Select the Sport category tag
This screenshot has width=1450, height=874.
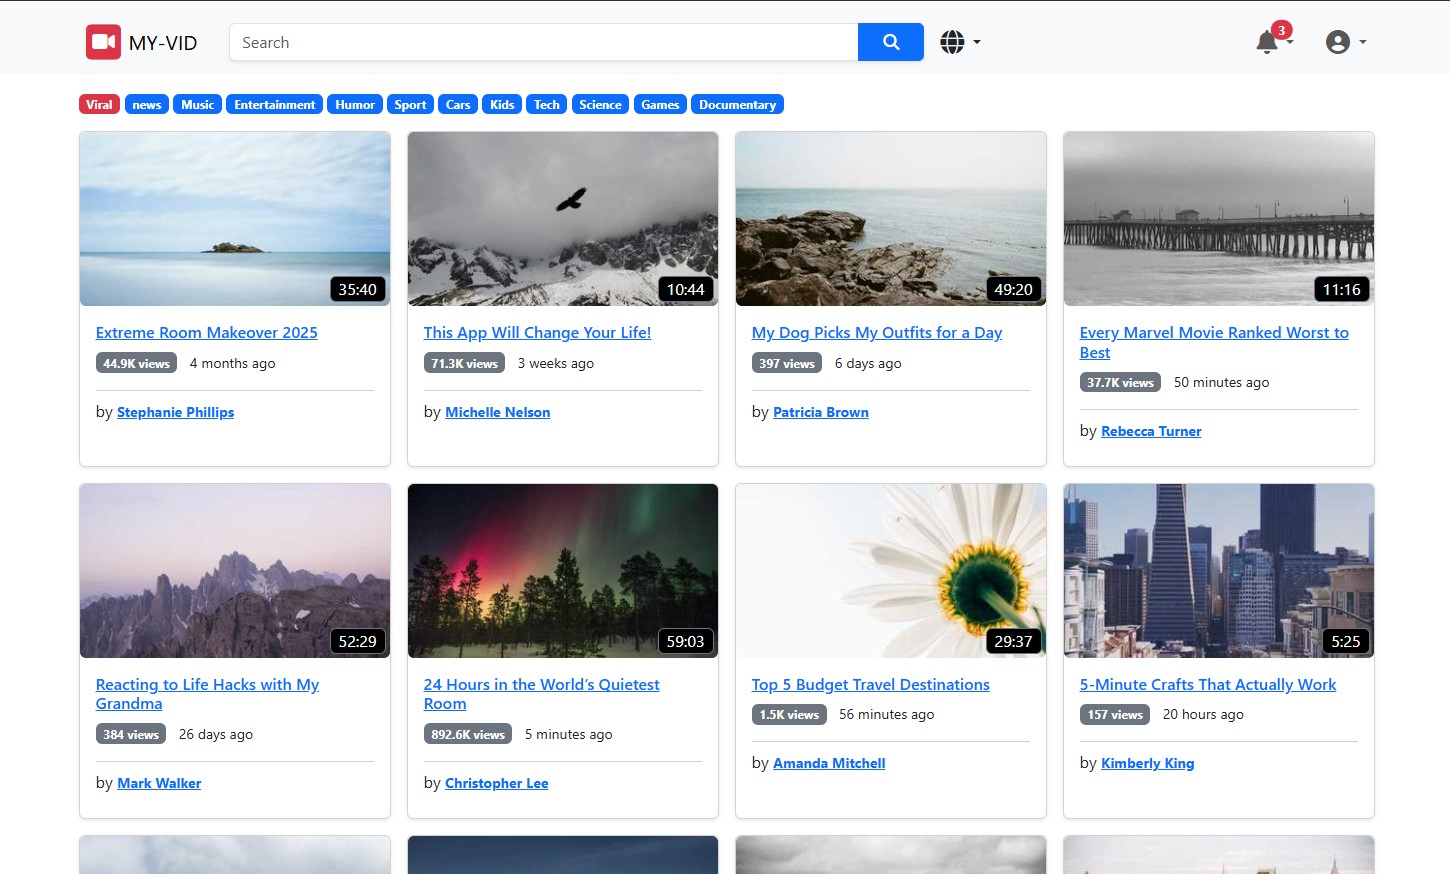pos(410,104)
